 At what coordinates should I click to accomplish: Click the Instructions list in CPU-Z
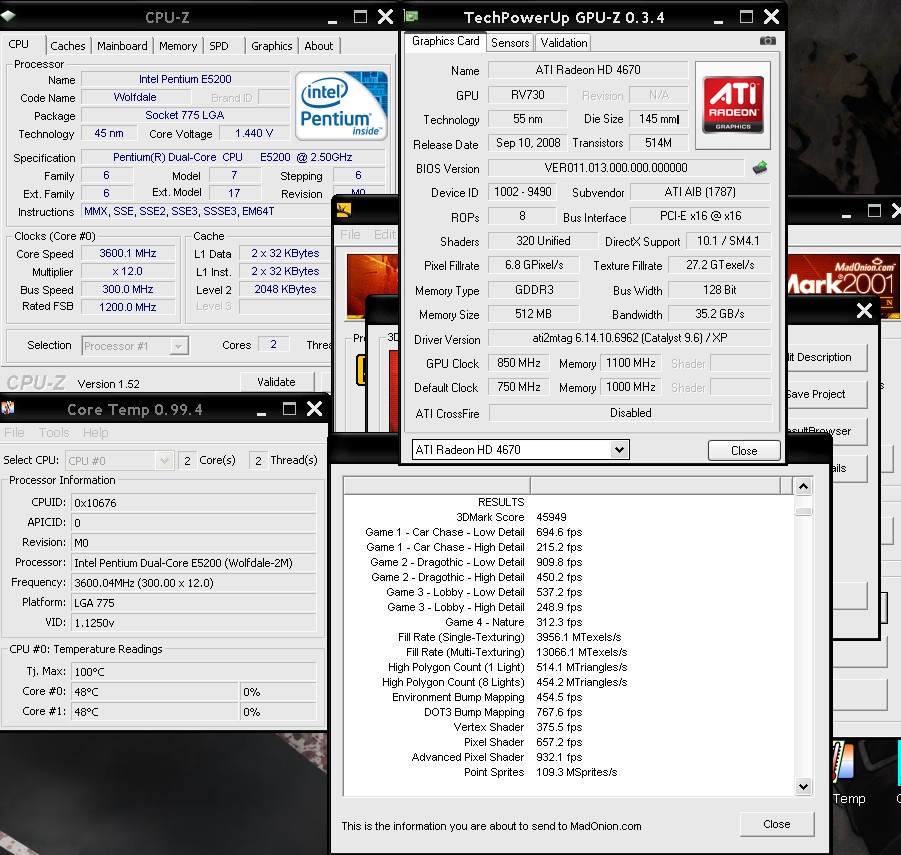(x=207, y=211)
